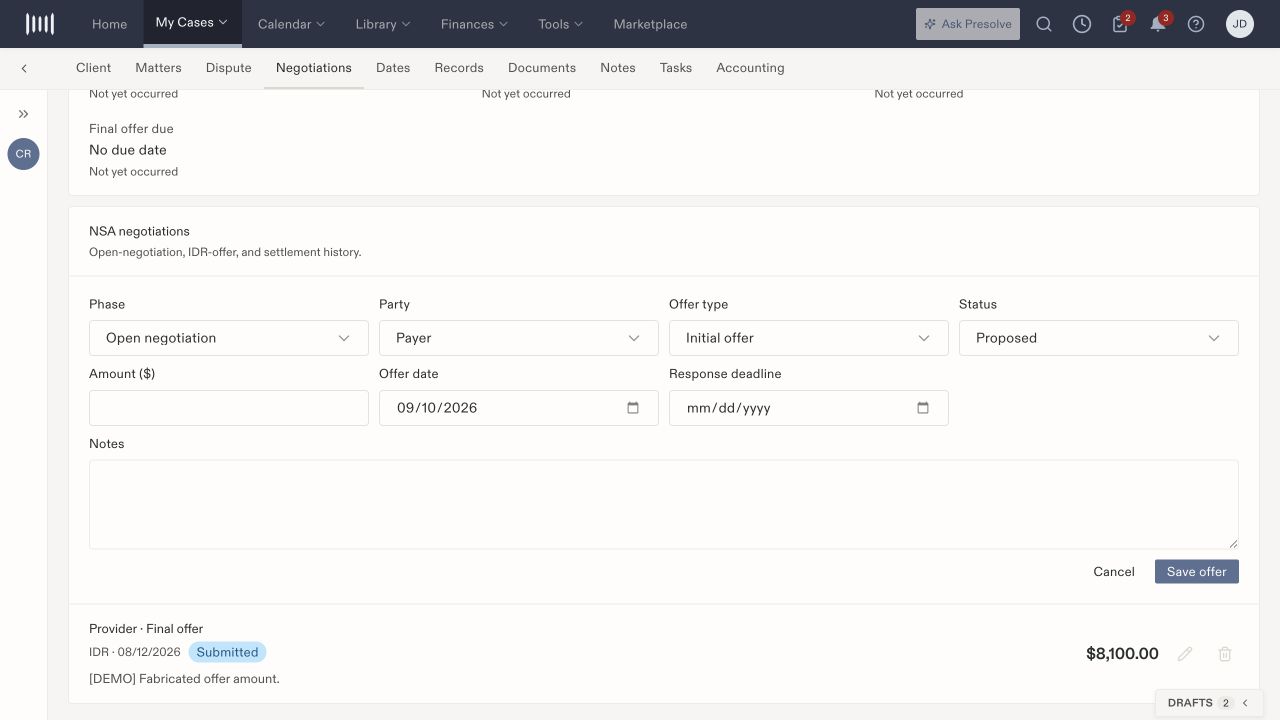Click the Save offer button

coord(1197,571)
